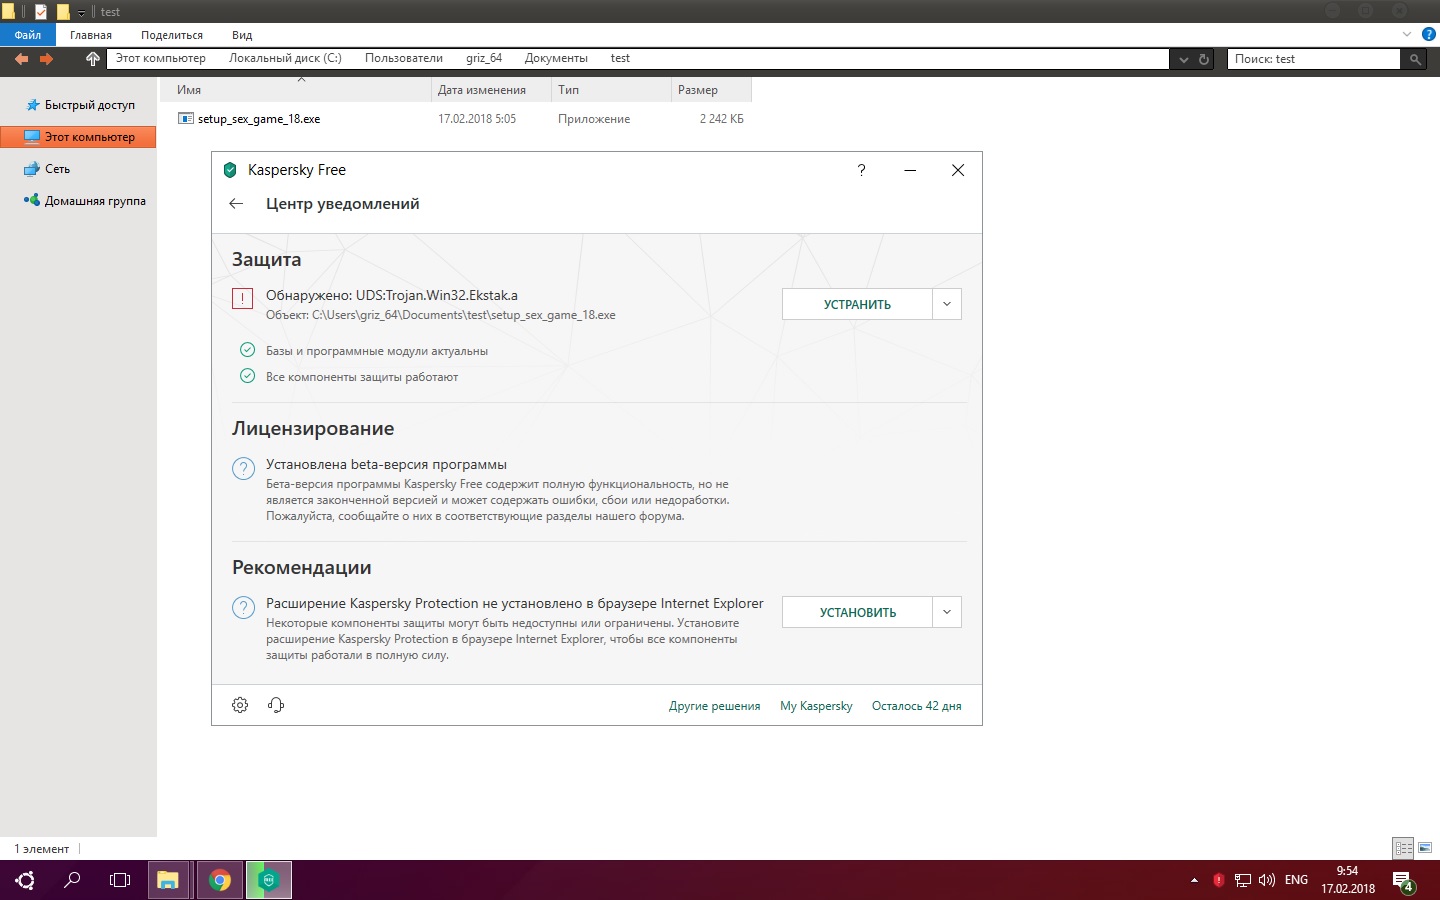Select Этот компьютер in navigation pane
Screen dimensions: 1440x900
pyautogui.click(x=78, y=137)
